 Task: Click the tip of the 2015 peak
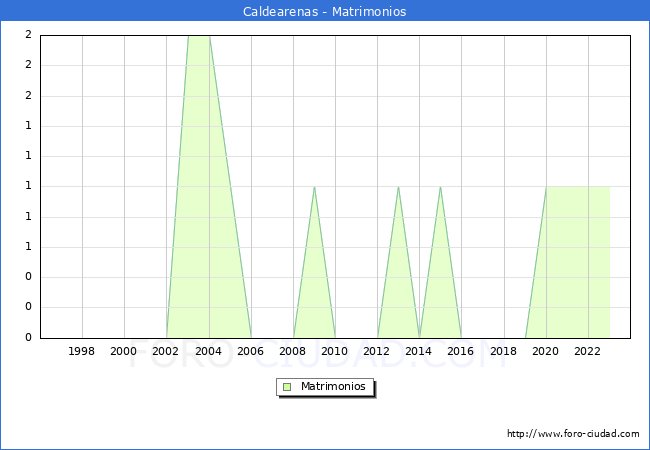(440, 187)
